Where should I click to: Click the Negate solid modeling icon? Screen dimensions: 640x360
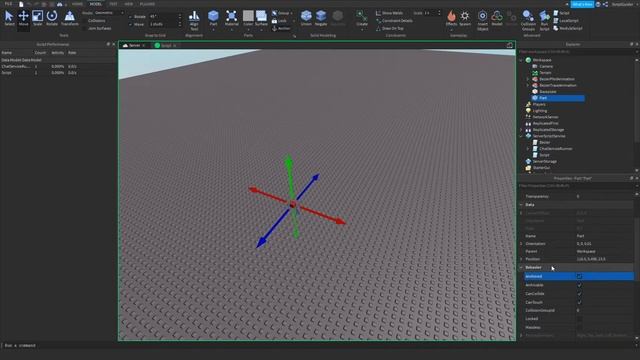321,18
